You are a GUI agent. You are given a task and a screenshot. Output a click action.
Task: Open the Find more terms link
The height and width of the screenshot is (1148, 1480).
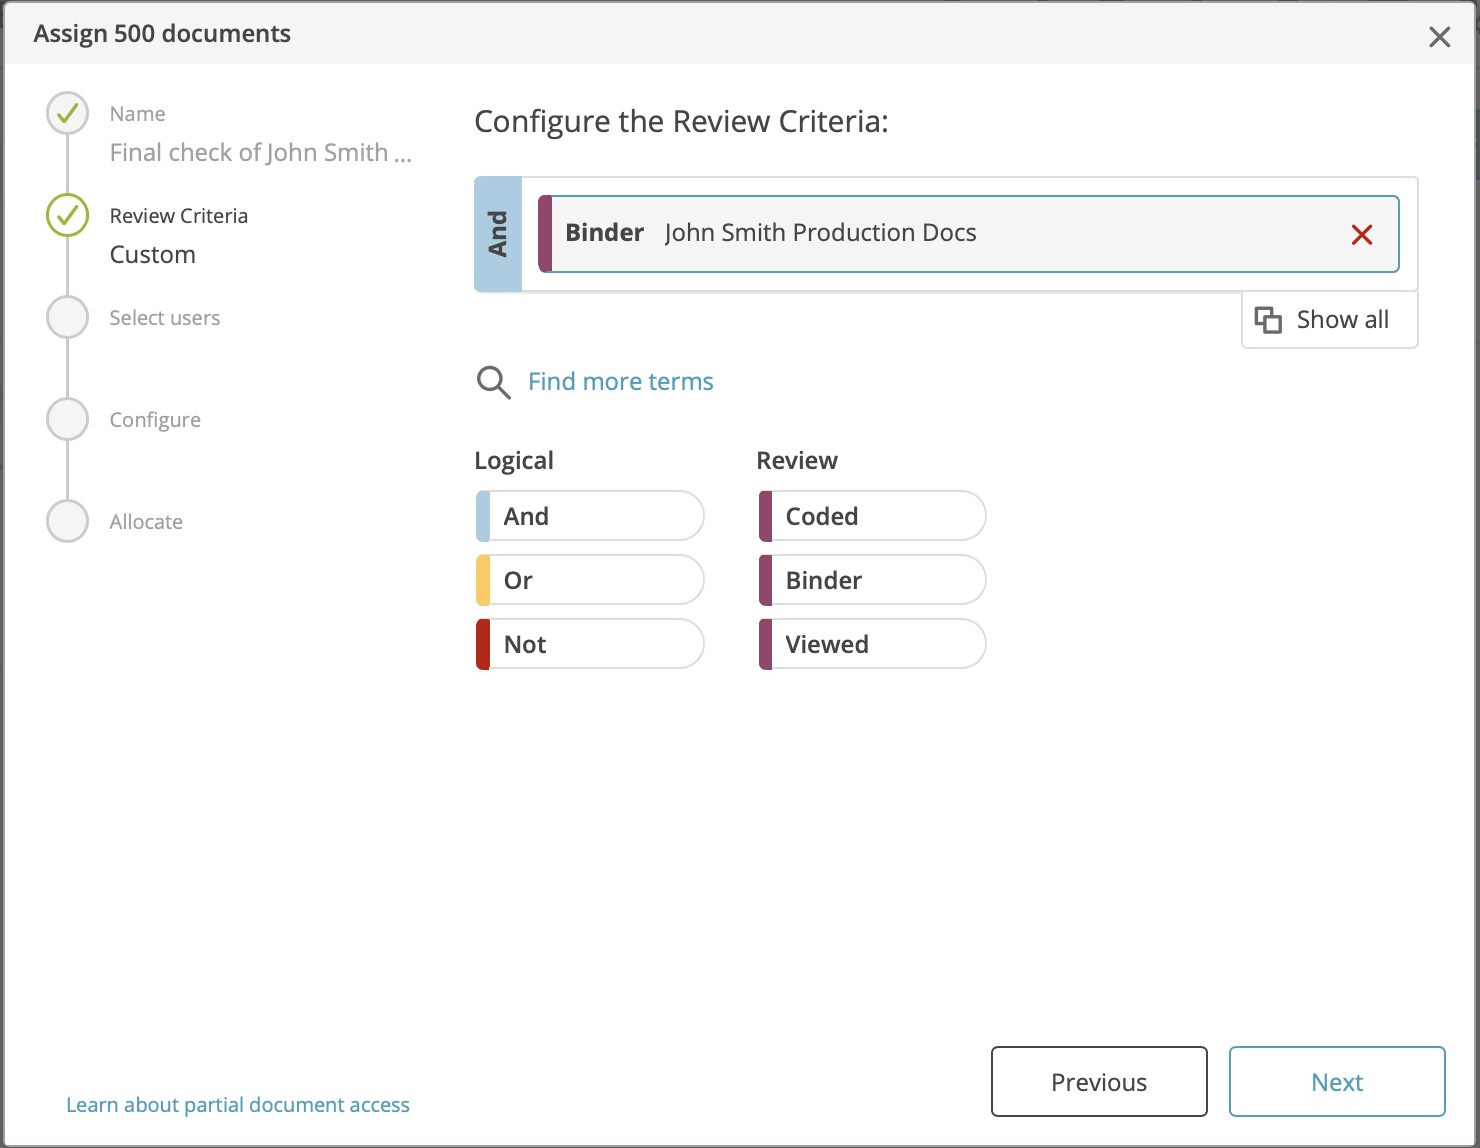(620, 382)
